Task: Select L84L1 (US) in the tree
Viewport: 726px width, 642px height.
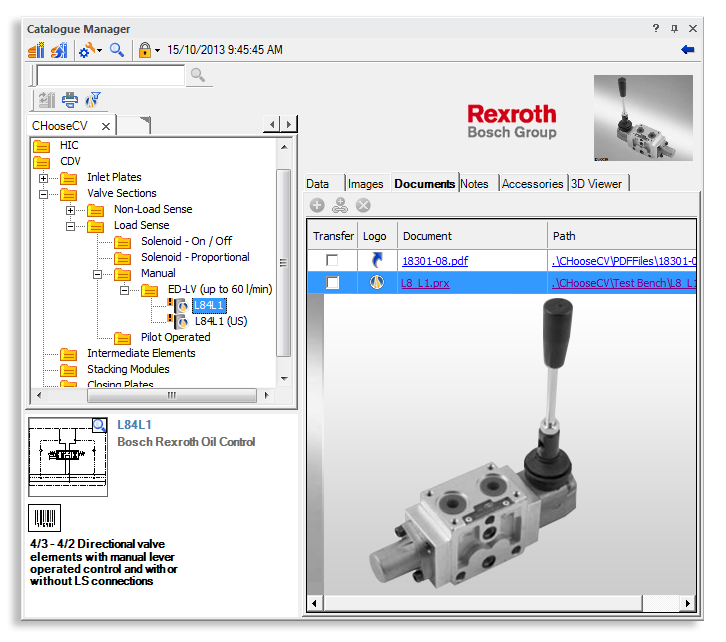Action: coord(220,321)
